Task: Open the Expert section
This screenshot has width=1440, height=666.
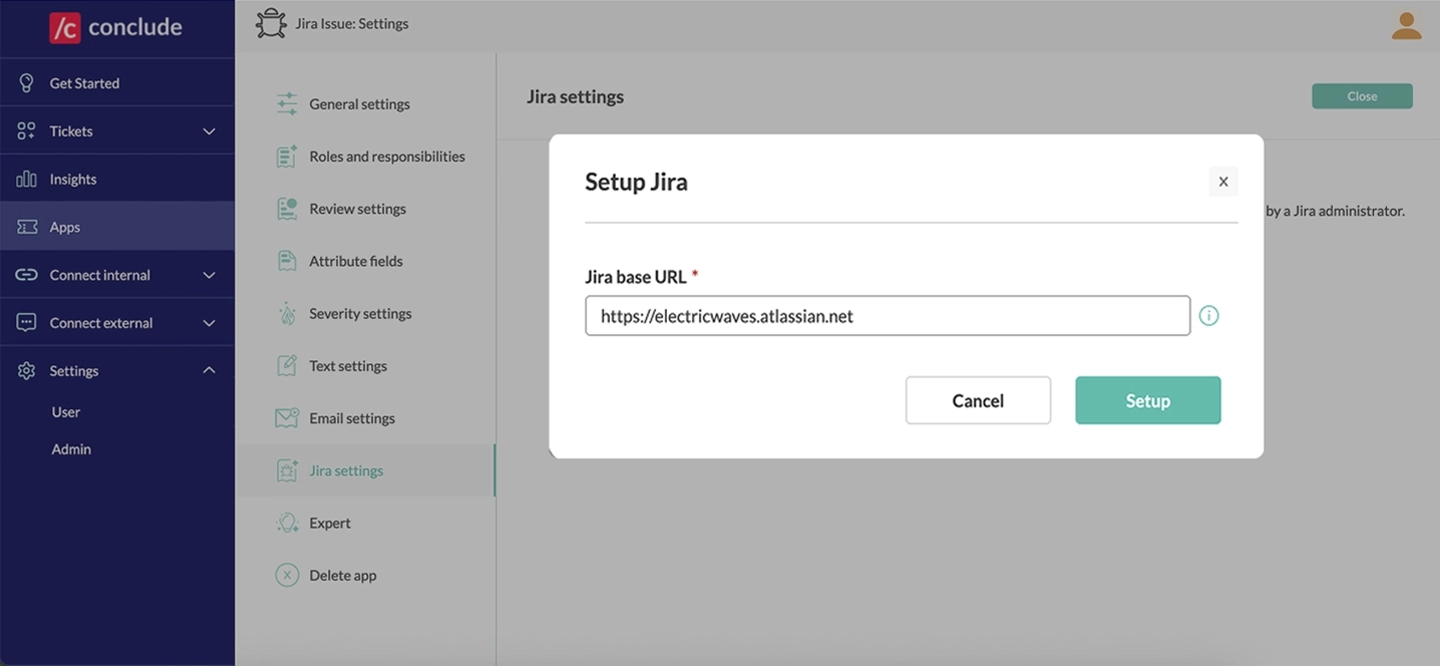Action: [x=330, y=523]
